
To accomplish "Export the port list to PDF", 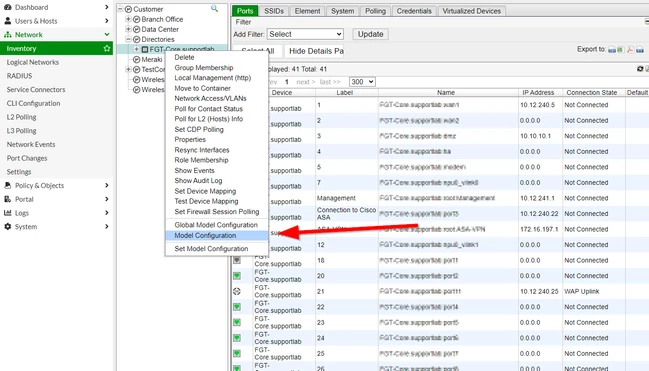I will pos(630,50).
